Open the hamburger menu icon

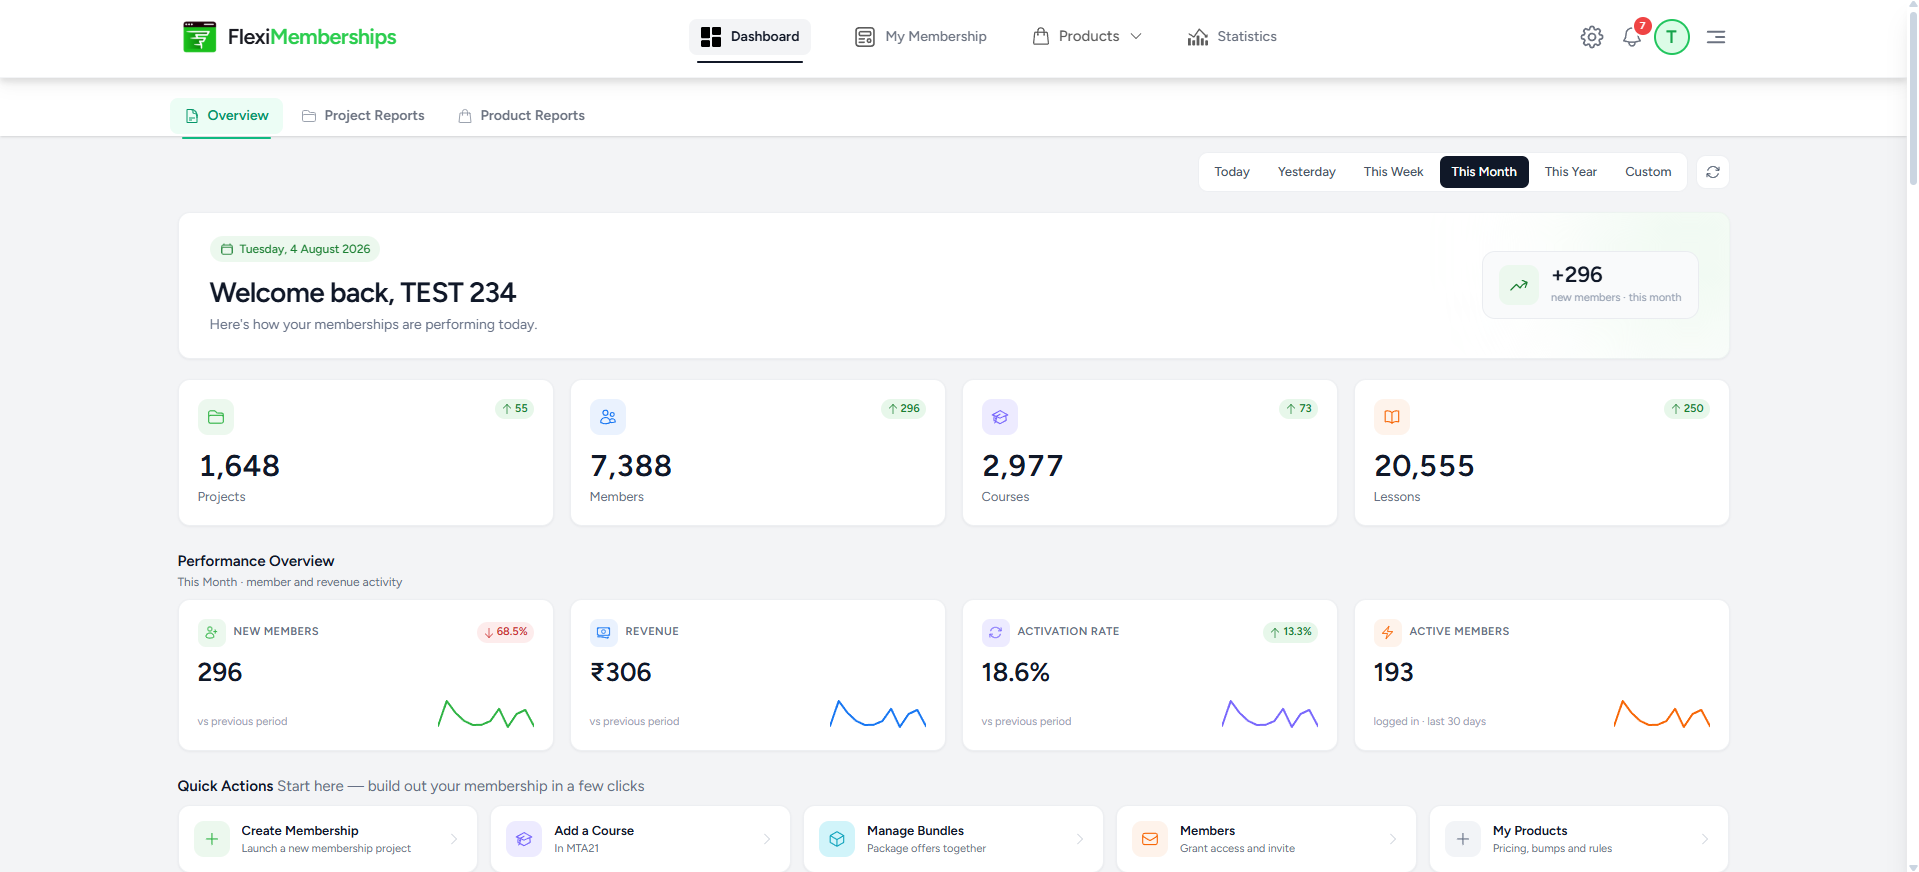pyautogui.click(x=1716, y=37)
